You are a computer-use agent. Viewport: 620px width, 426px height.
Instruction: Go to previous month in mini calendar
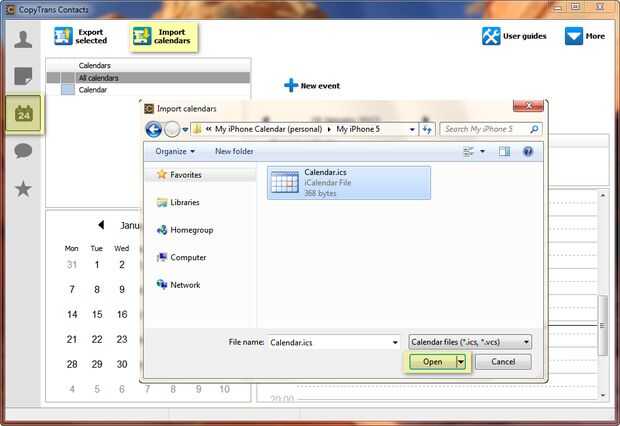point(101,225)
